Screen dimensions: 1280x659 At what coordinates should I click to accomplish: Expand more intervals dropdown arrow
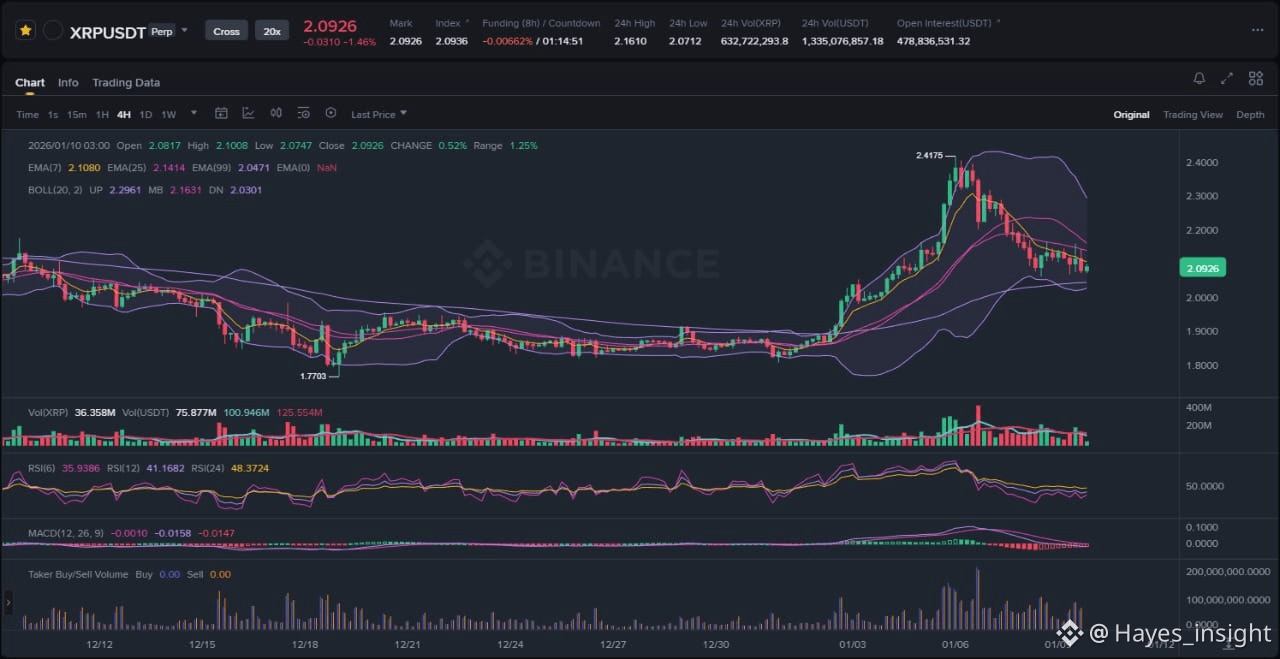tap(194, 113)
